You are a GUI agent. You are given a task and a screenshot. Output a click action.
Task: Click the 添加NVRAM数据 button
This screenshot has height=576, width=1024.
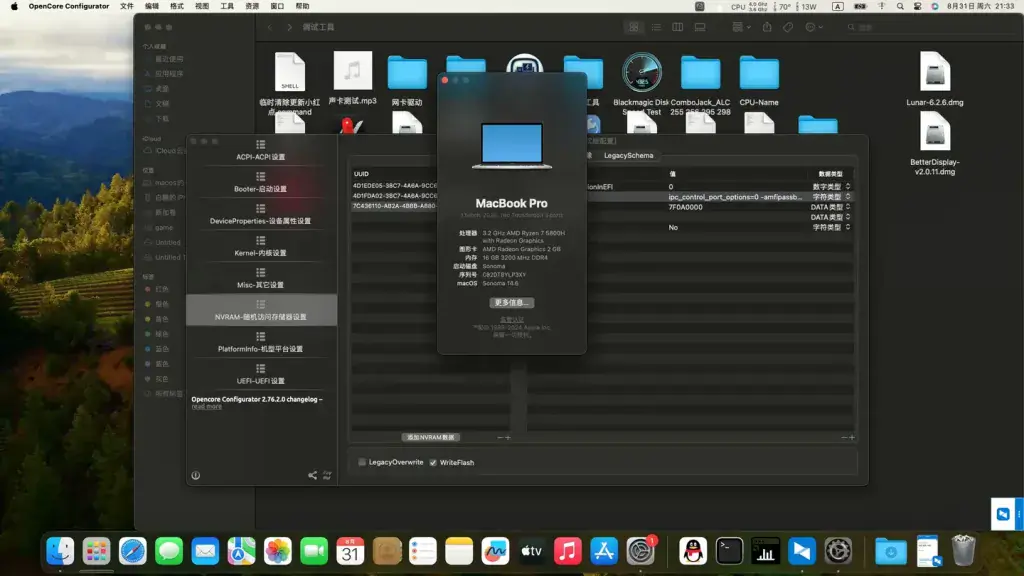(430, 438)
